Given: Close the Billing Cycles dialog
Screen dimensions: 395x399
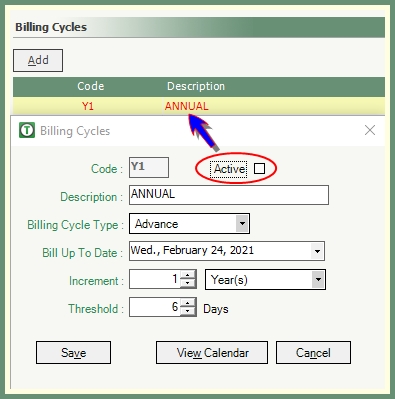Looking at the screenshot, I should click(x=370, y=130).
